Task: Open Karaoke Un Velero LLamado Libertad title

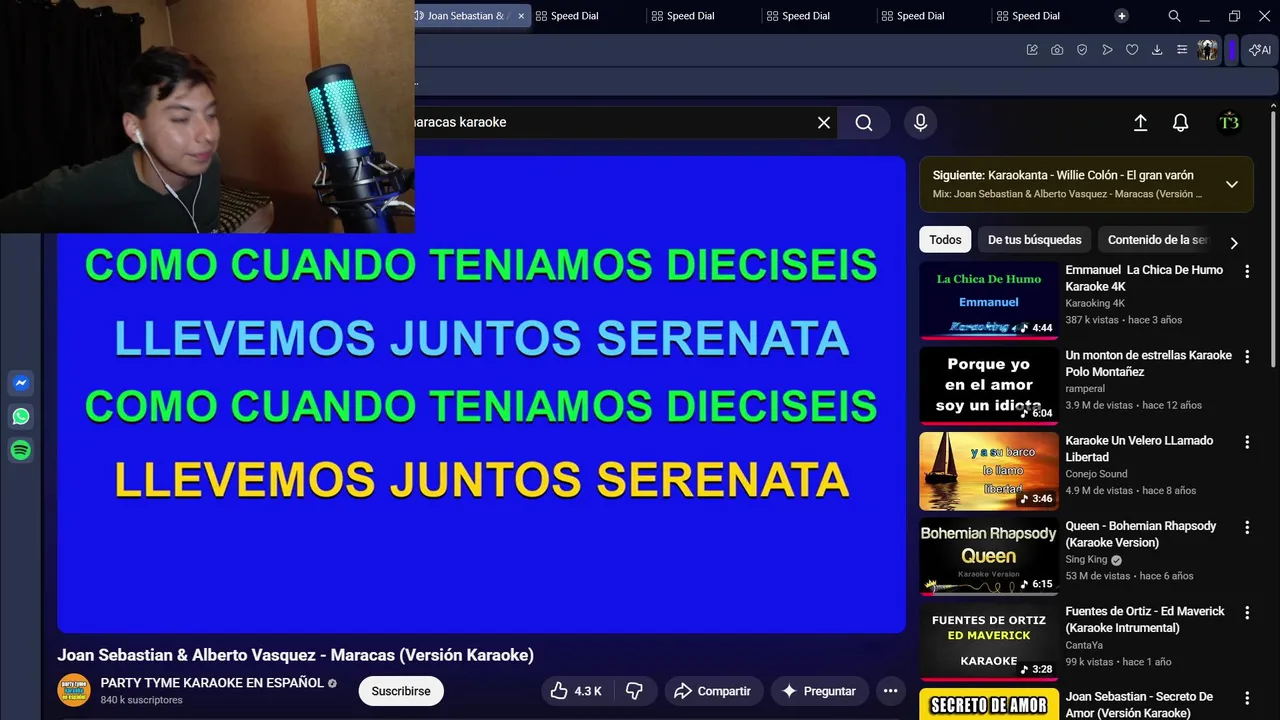Action: tap(1139, 448)
